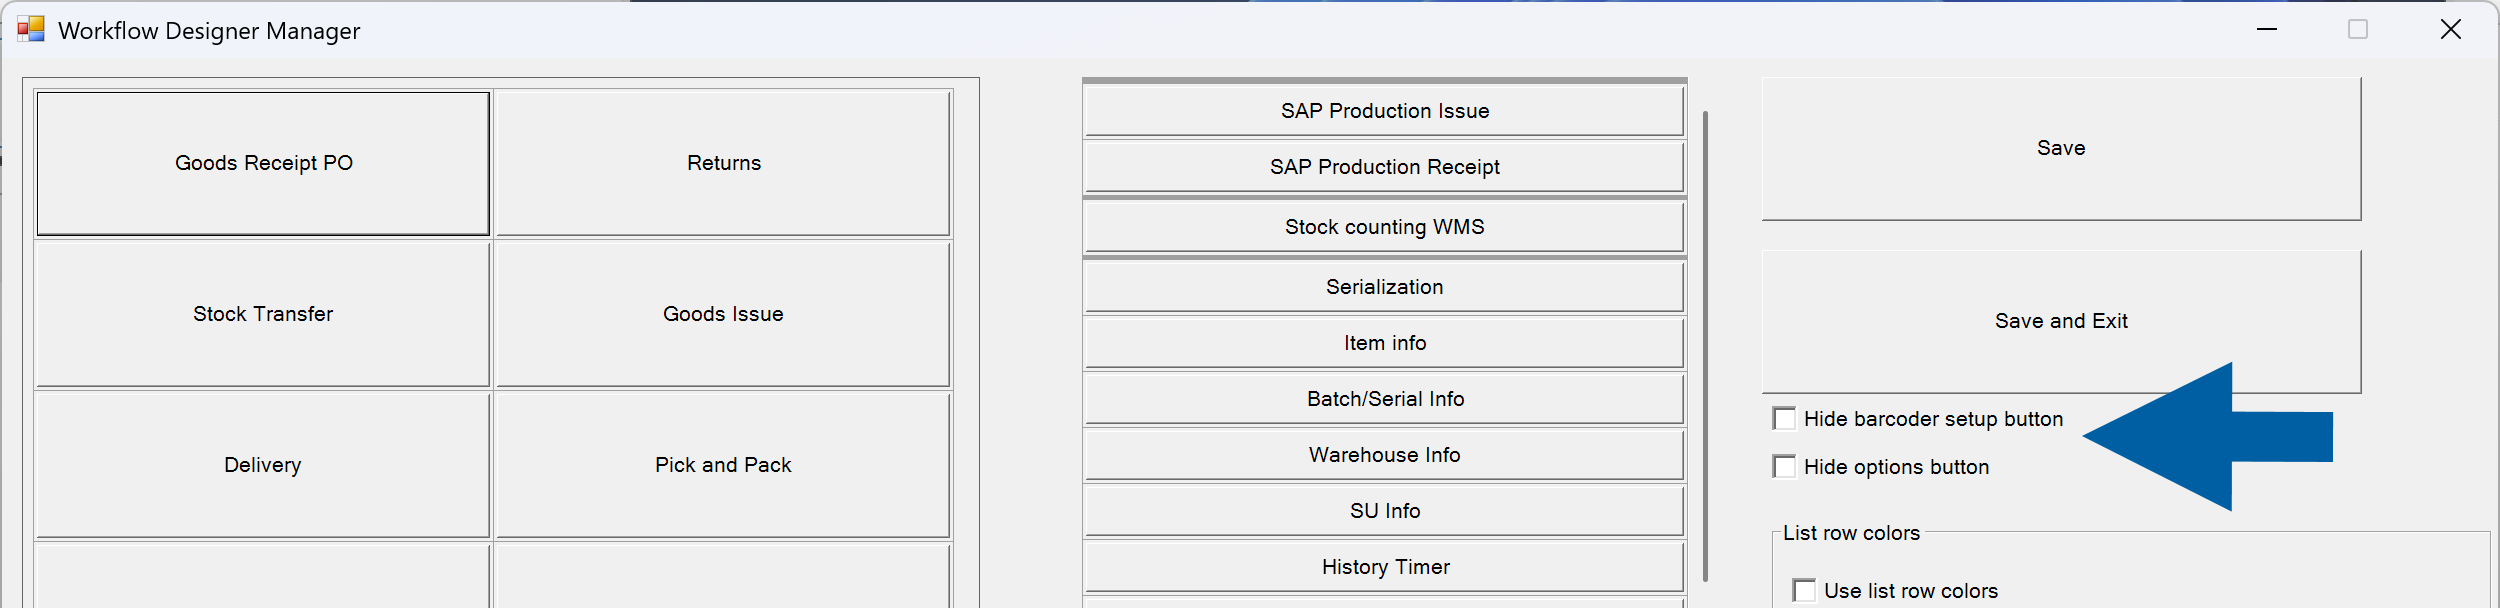Select the Pick and Pack button
The height and width of the screenshot is (608, 2500).
tap(723, 465)
